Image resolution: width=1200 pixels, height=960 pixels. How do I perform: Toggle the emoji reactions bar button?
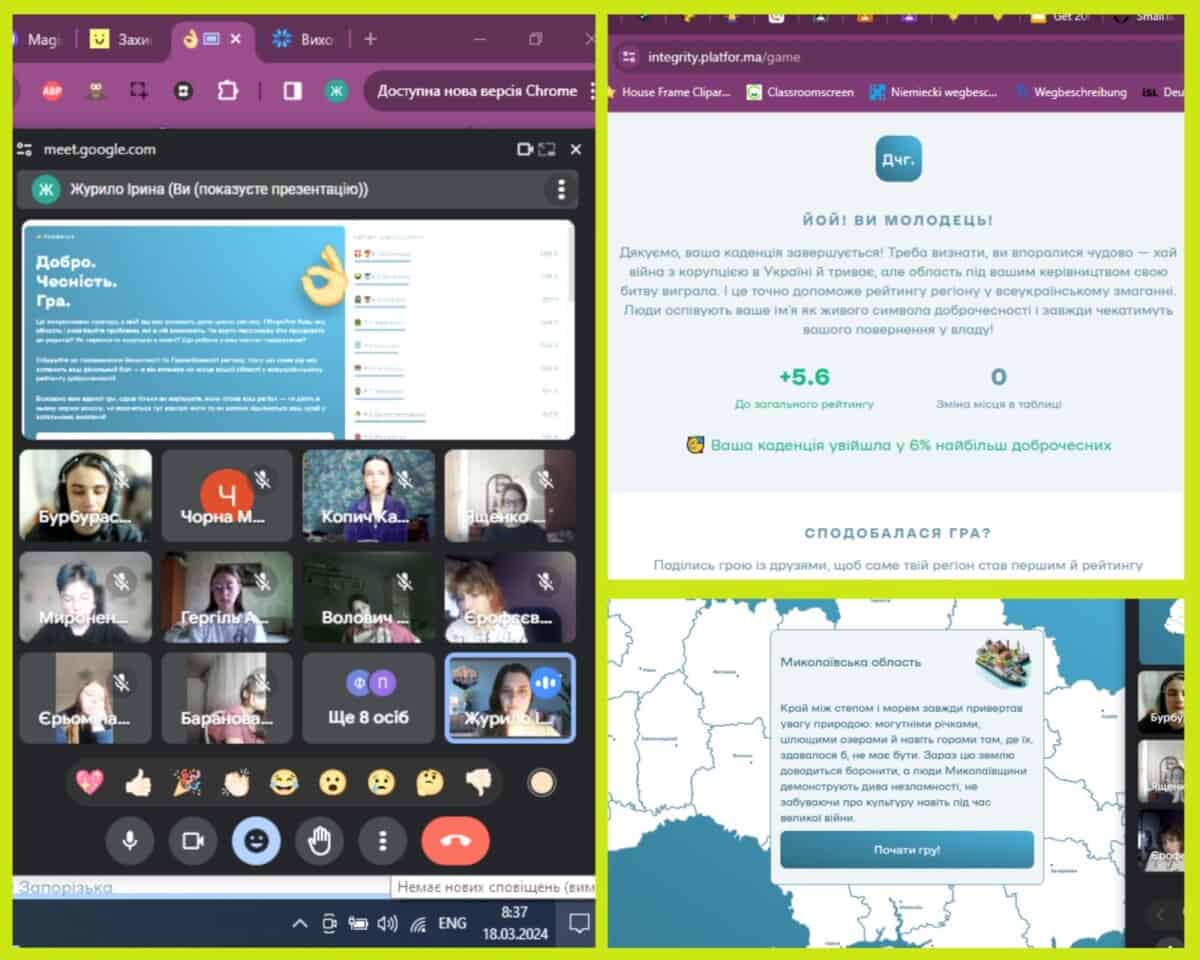click(x=256, y=841)
